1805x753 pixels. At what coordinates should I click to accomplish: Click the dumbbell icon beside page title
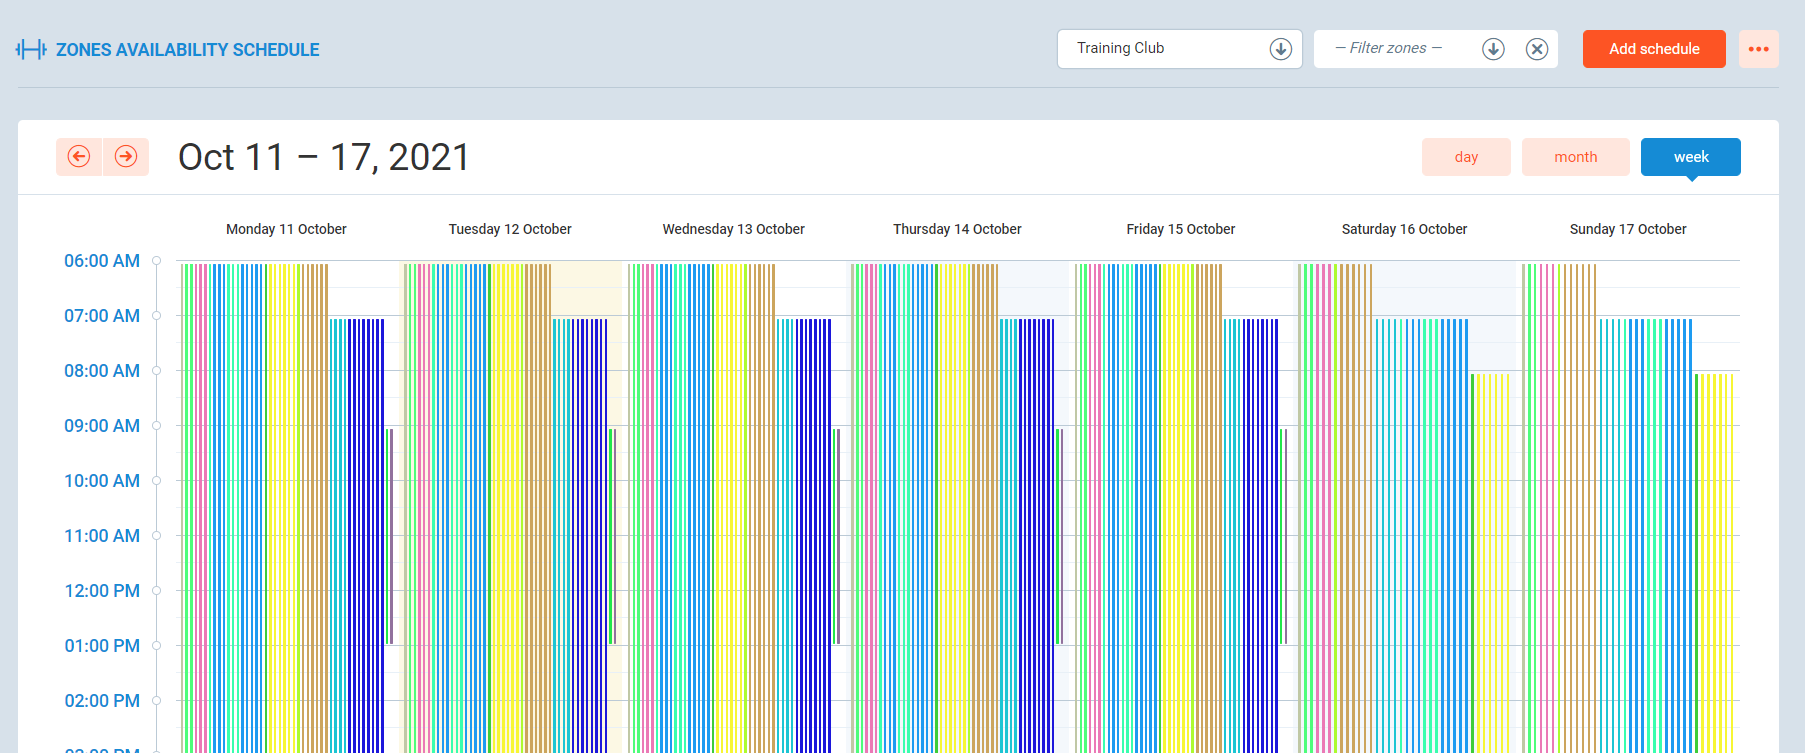(31, 50)
